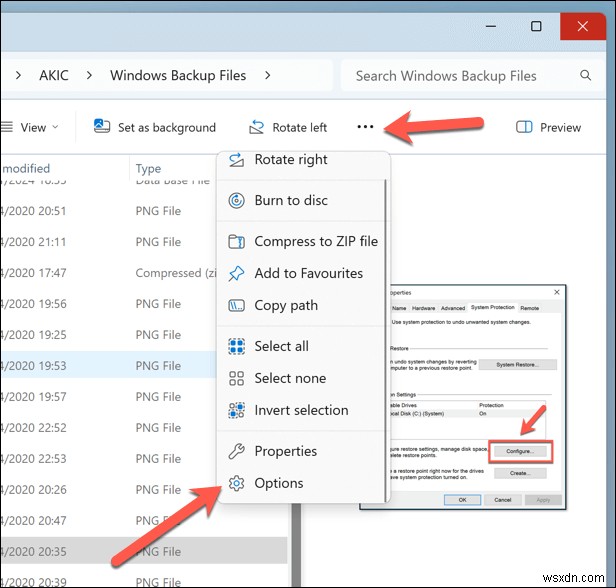Image resolution: width=616 pixels, height=588 pixels.
Task: Sort by the Type column header
Action: pyautogui.click(x=148, y=169)
